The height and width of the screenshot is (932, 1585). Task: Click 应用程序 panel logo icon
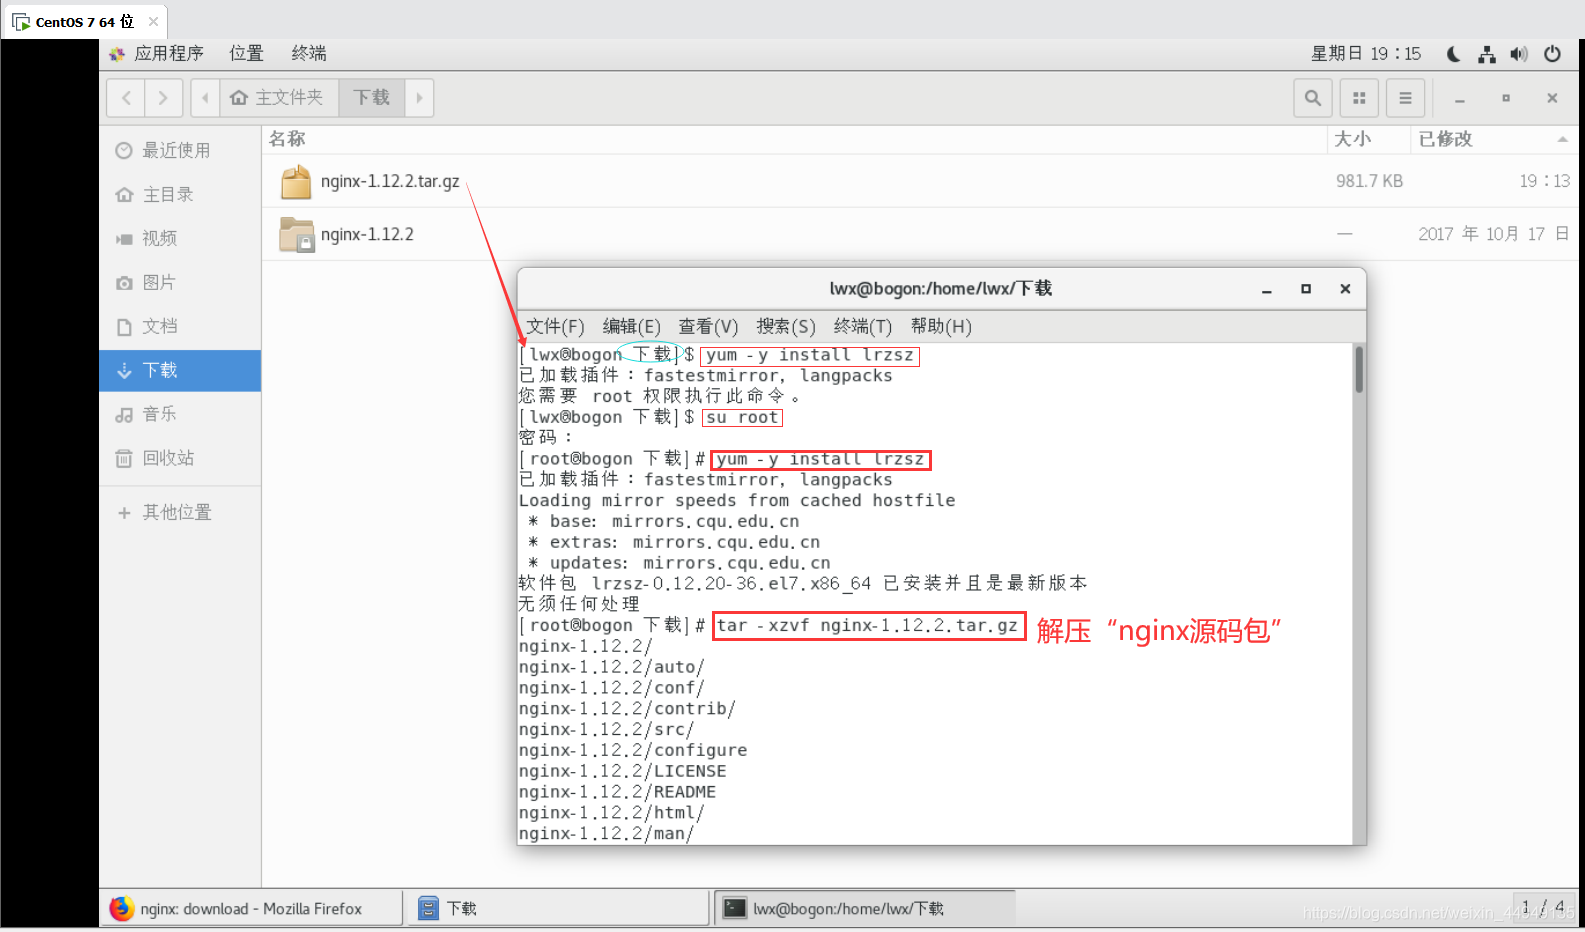tap(118, 54)
